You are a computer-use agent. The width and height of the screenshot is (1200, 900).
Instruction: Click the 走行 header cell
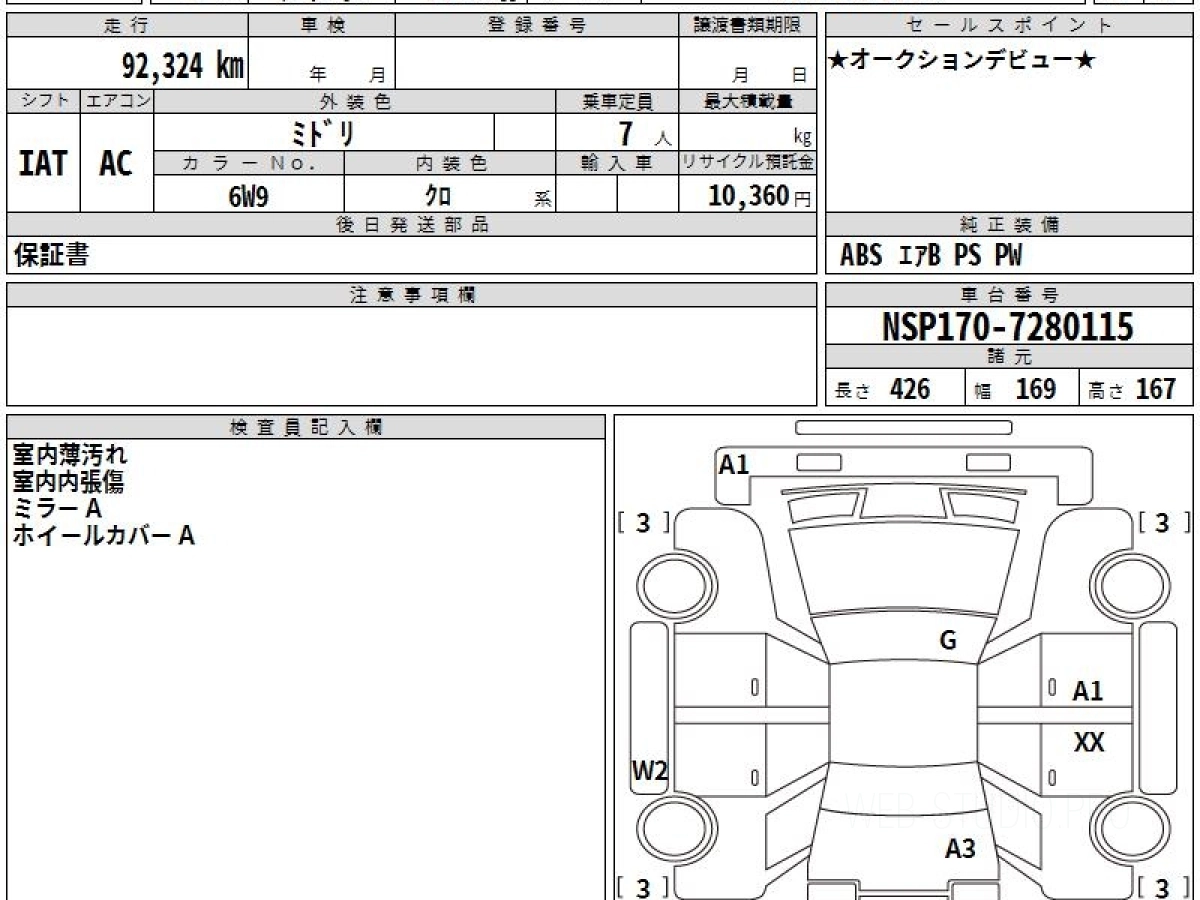(127, 26)
